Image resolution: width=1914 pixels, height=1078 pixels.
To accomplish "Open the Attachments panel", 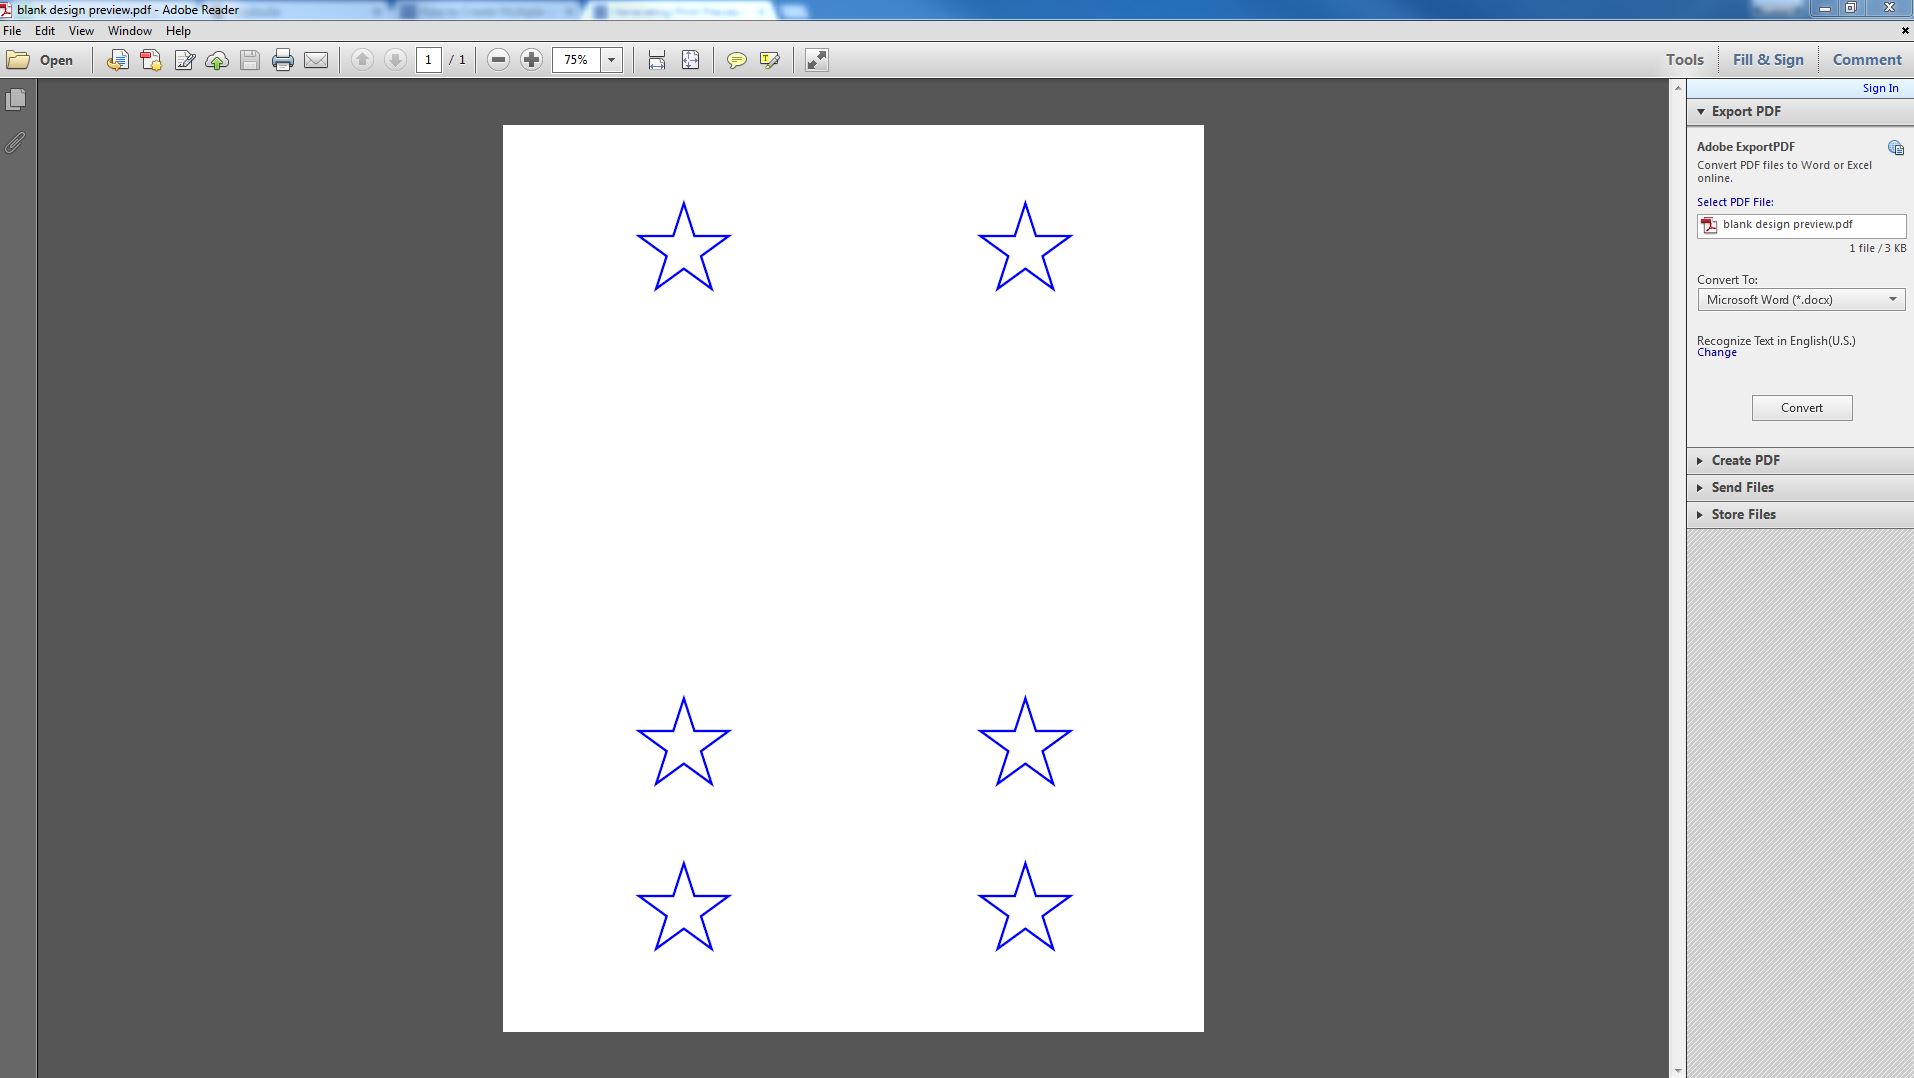I will tap(15, 143).
